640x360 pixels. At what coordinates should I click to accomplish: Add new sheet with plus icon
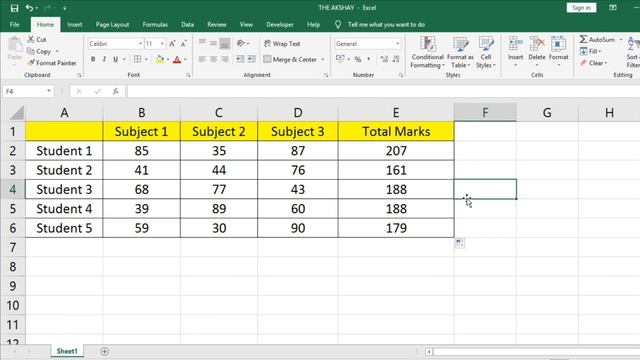(x=104, y=351)
